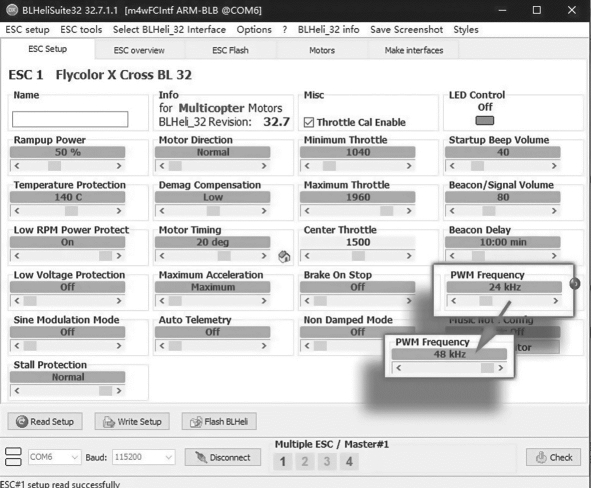The height and width of the screenshot is (488, 591).
Task: Click the Center Throttle slider thumb
Action: click(x=358, y=255)
